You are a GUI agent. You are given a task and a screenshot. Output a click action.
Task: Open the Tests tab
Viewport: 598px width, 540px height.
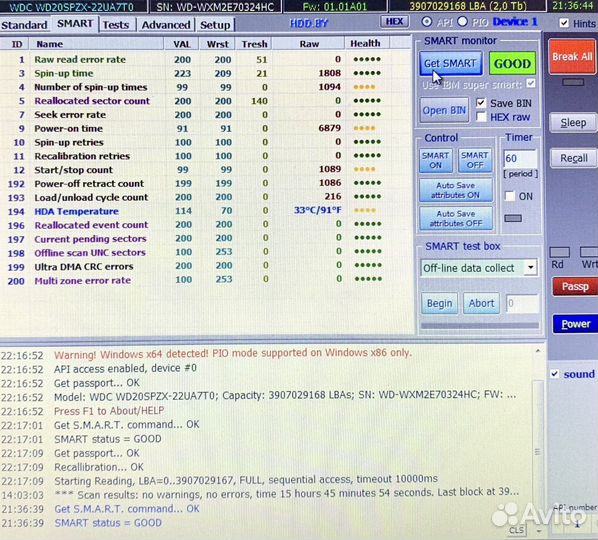[x=116, y=25]
